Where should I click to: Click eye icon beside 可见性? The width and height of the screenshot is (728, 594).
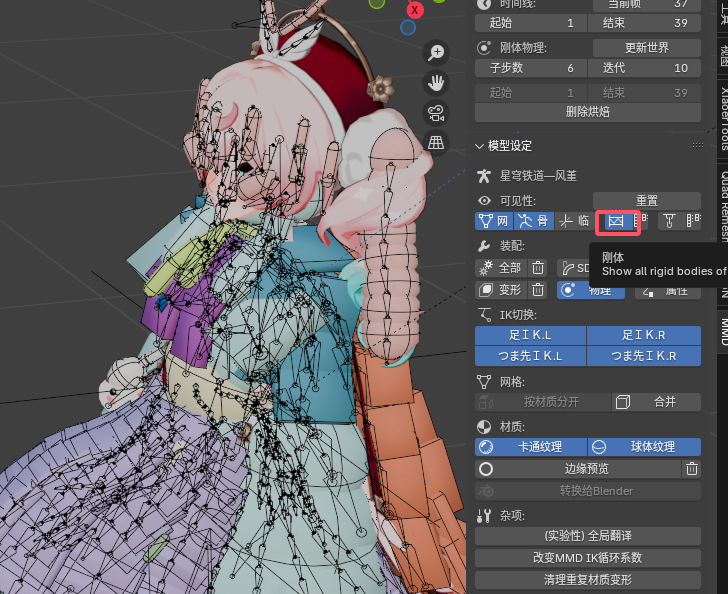(x=484, y=201)
